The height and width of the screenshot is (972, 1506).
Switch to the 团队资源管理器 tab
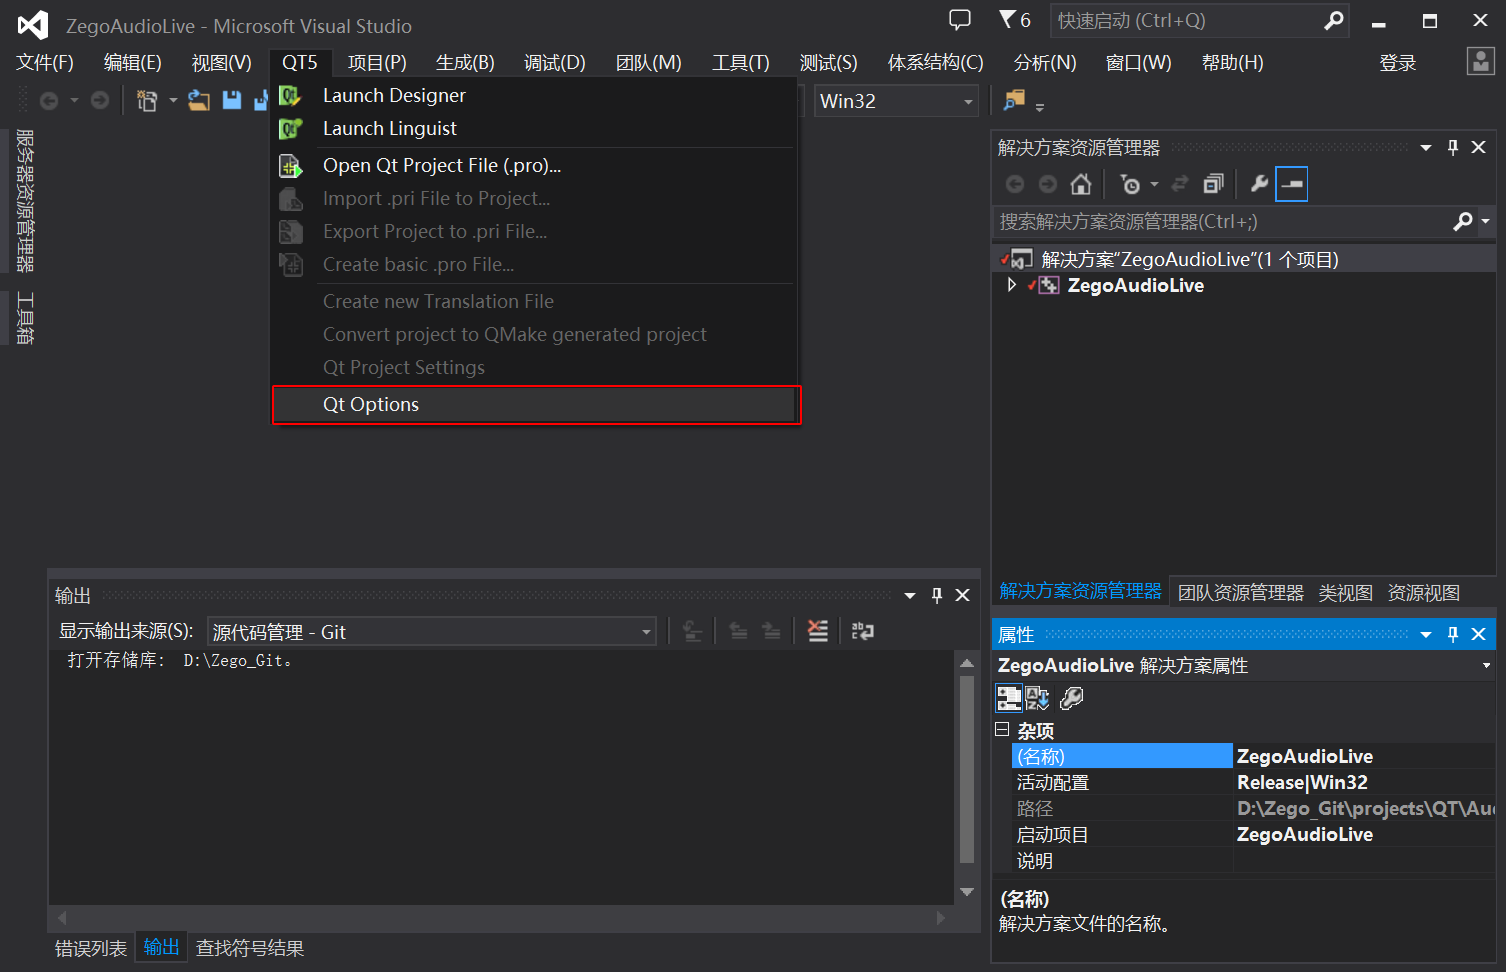pyautogui.click(x=1240, y=593)
